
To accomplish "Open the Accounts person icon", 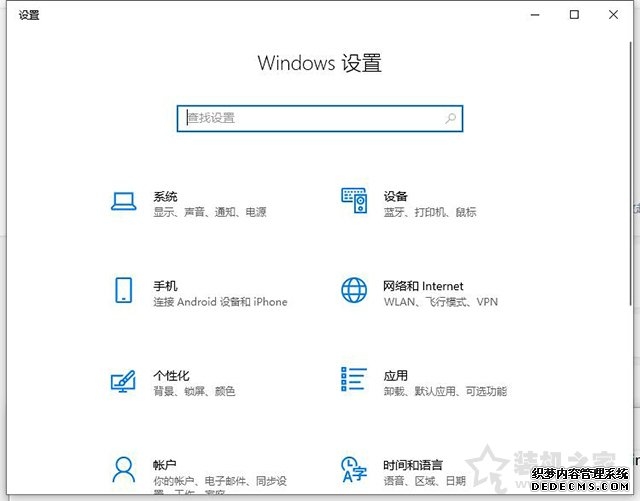I will 124,470.
